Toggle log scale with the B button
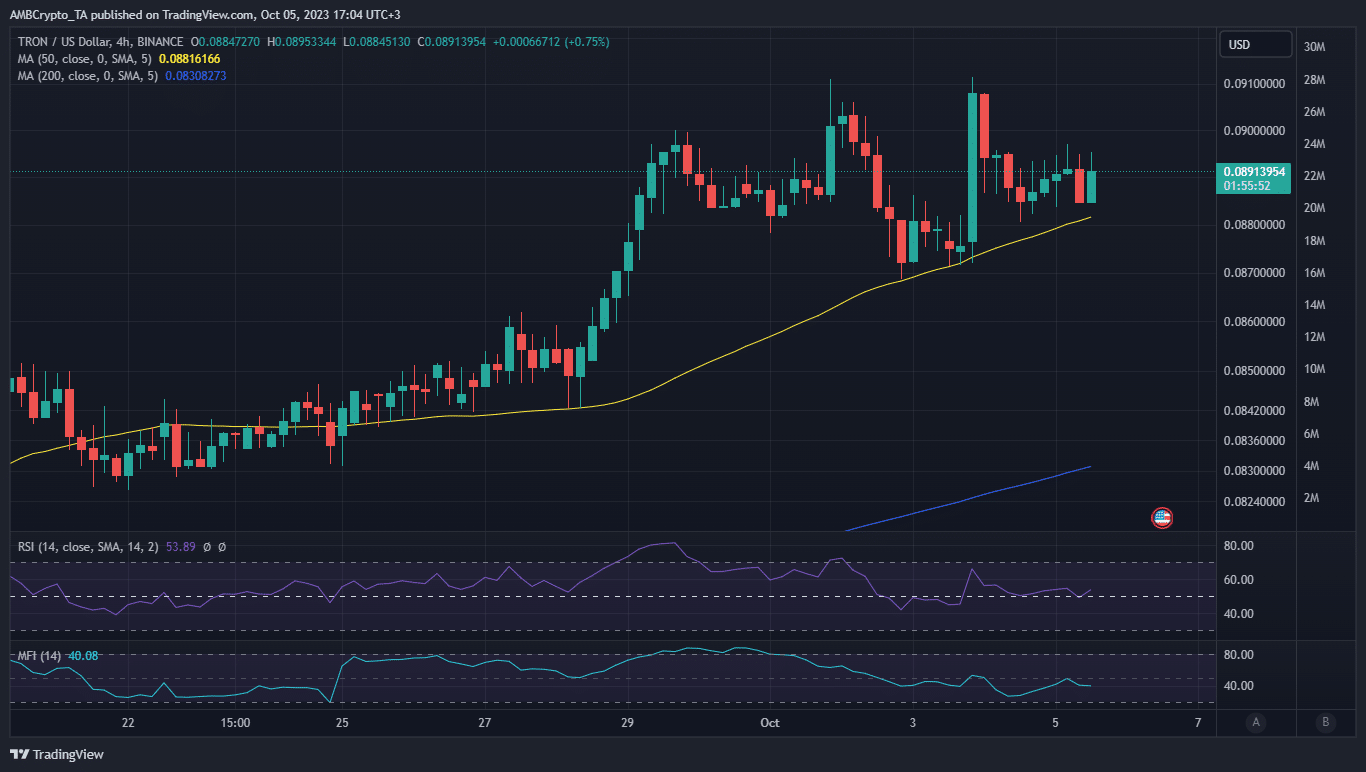This screenshot has width=1366, height=772. tap(1325, 722)
